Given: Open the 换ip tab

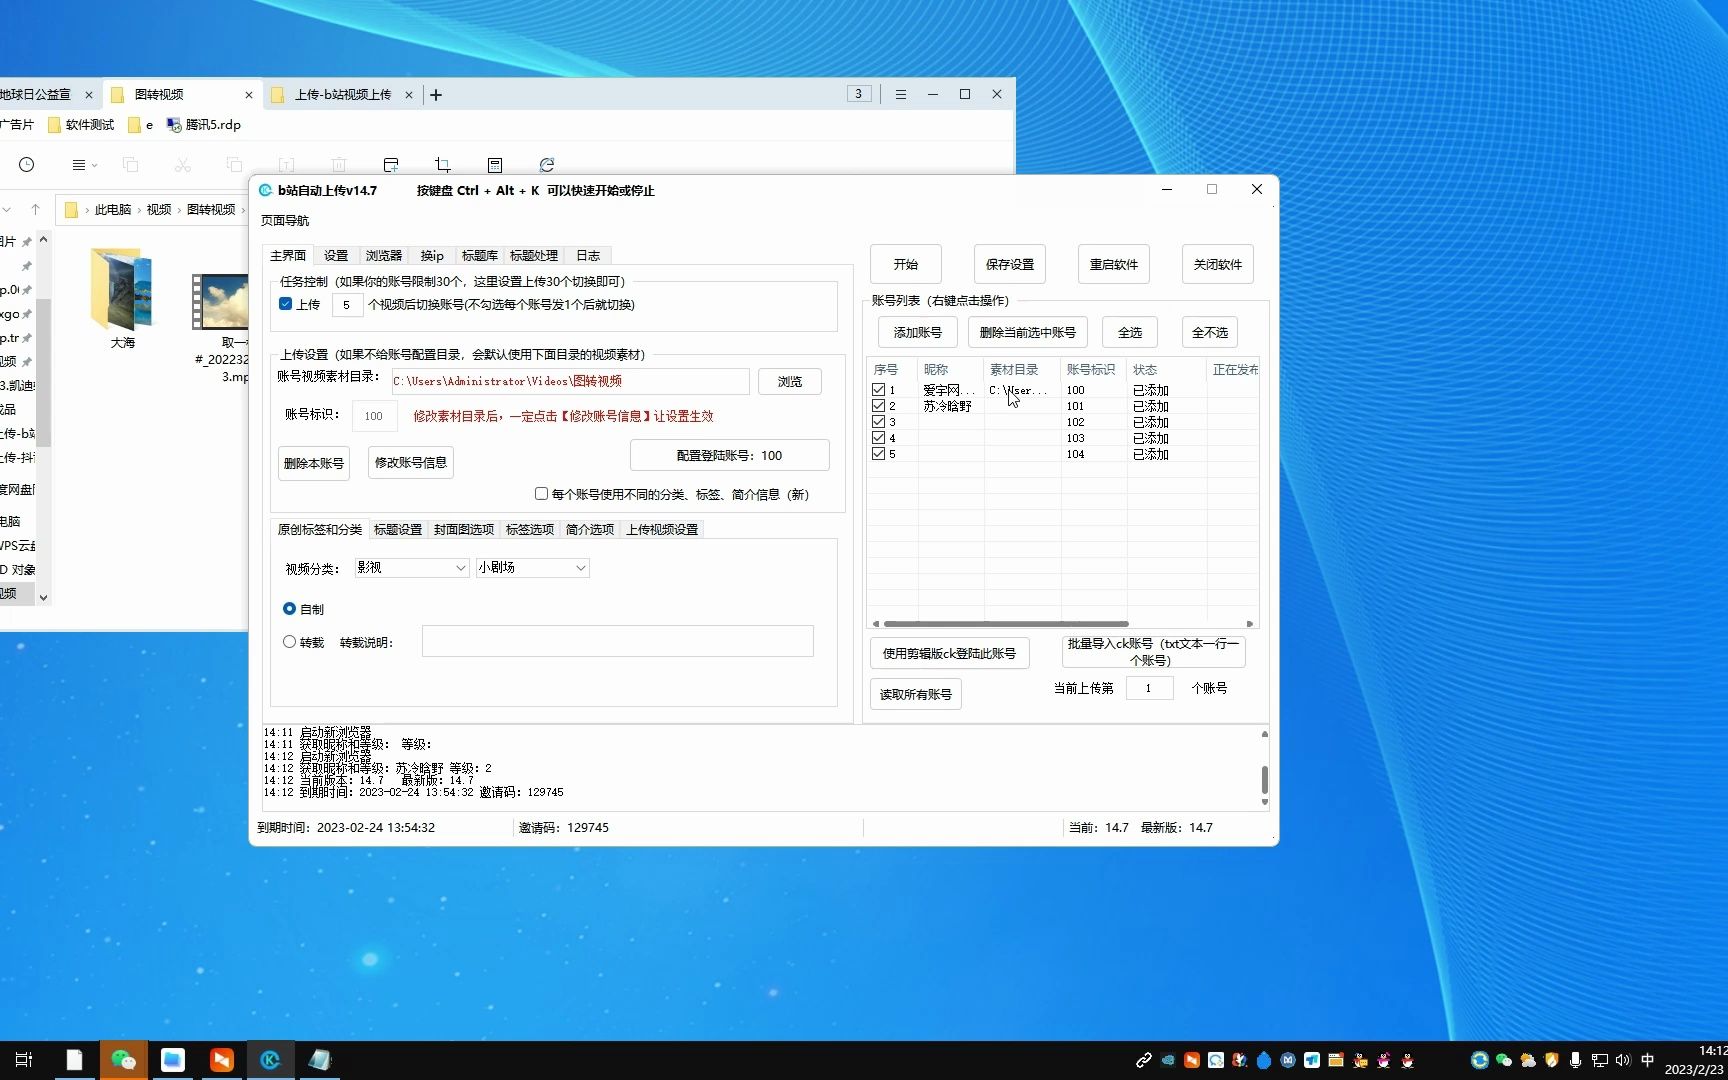Looking at the screenshot, I should point(432,255).
